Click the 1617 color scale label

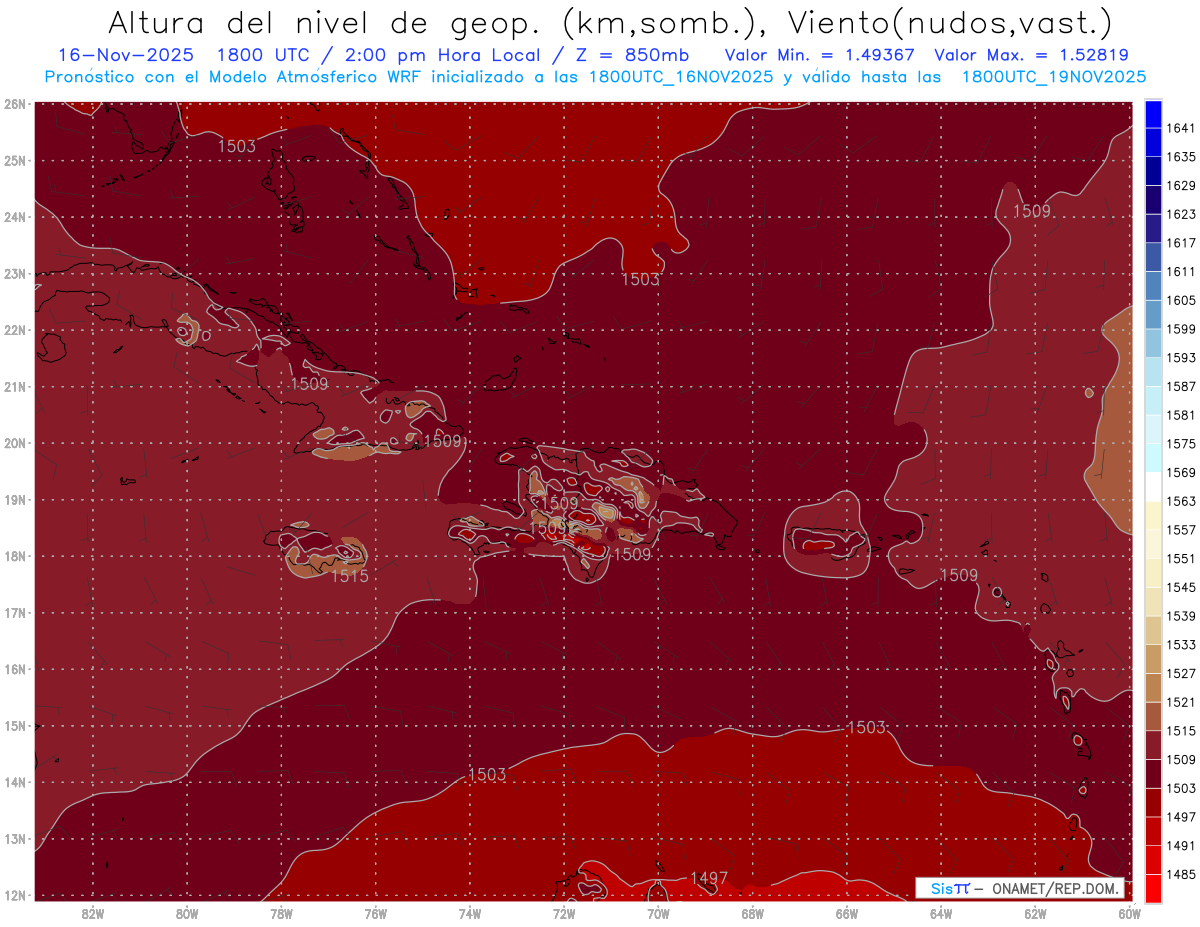tap(1181, 243)
